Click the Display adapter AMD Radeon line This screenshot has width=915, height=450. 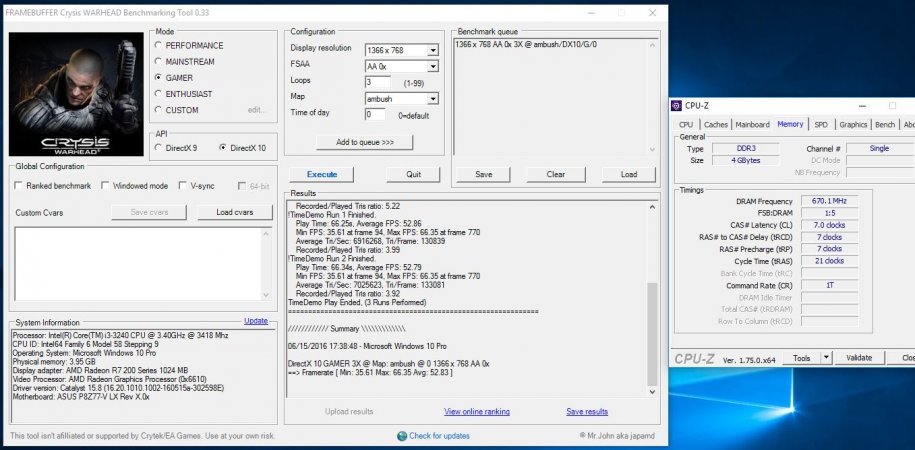[100, 371]
